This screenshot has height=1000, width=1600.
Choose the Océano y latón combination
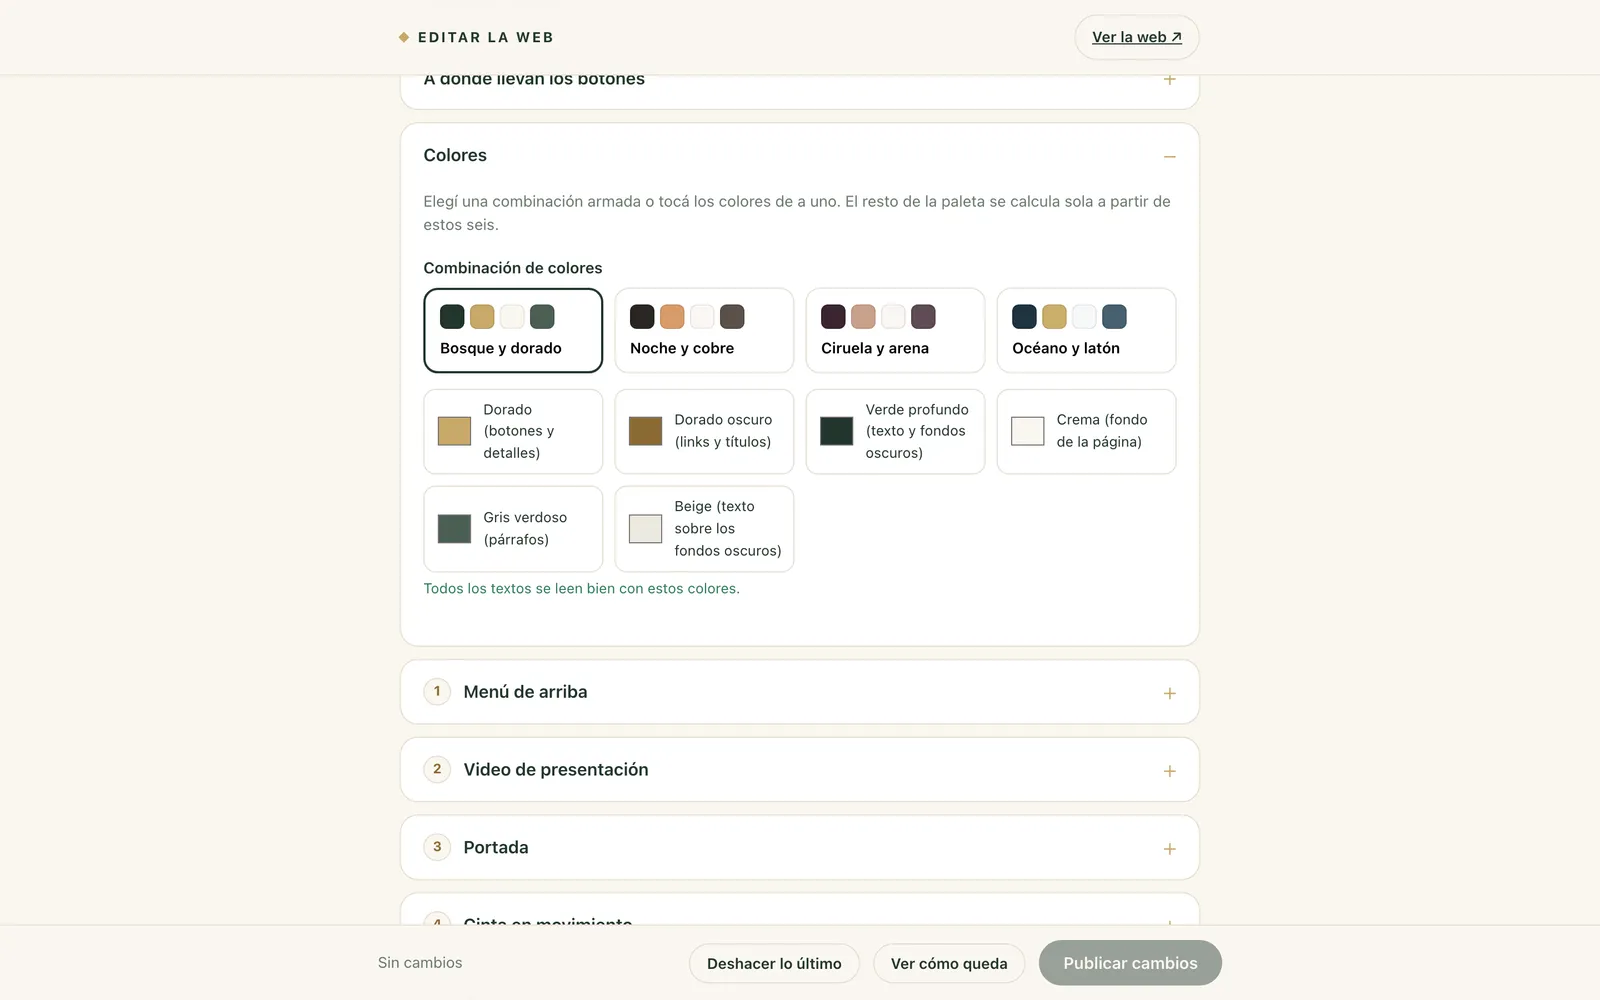(1086, 330)
